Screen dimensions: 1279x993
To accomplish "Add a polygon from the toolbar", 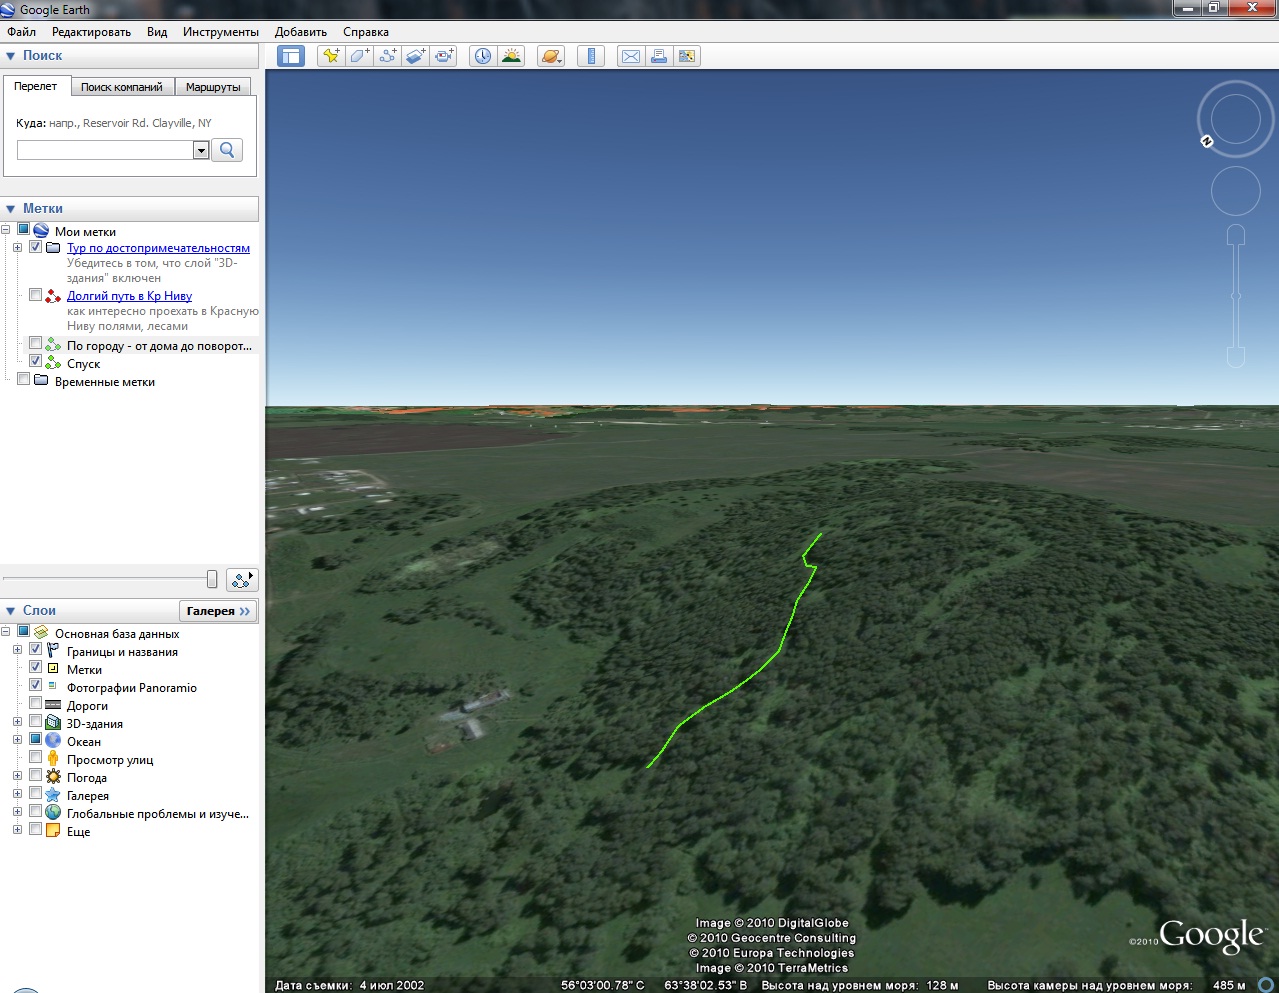I will 360,56.
